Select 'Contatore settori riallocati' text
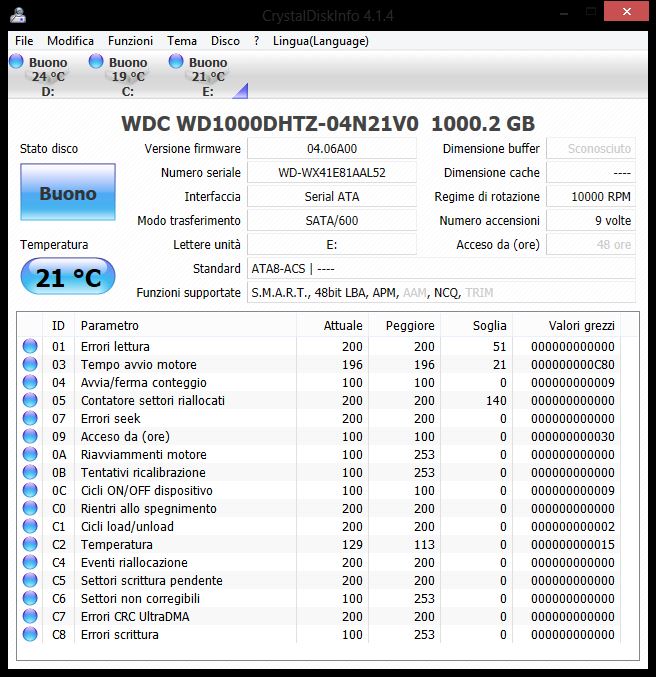The height and width of the screenshot is (677, 656). [x=153, y=400]
